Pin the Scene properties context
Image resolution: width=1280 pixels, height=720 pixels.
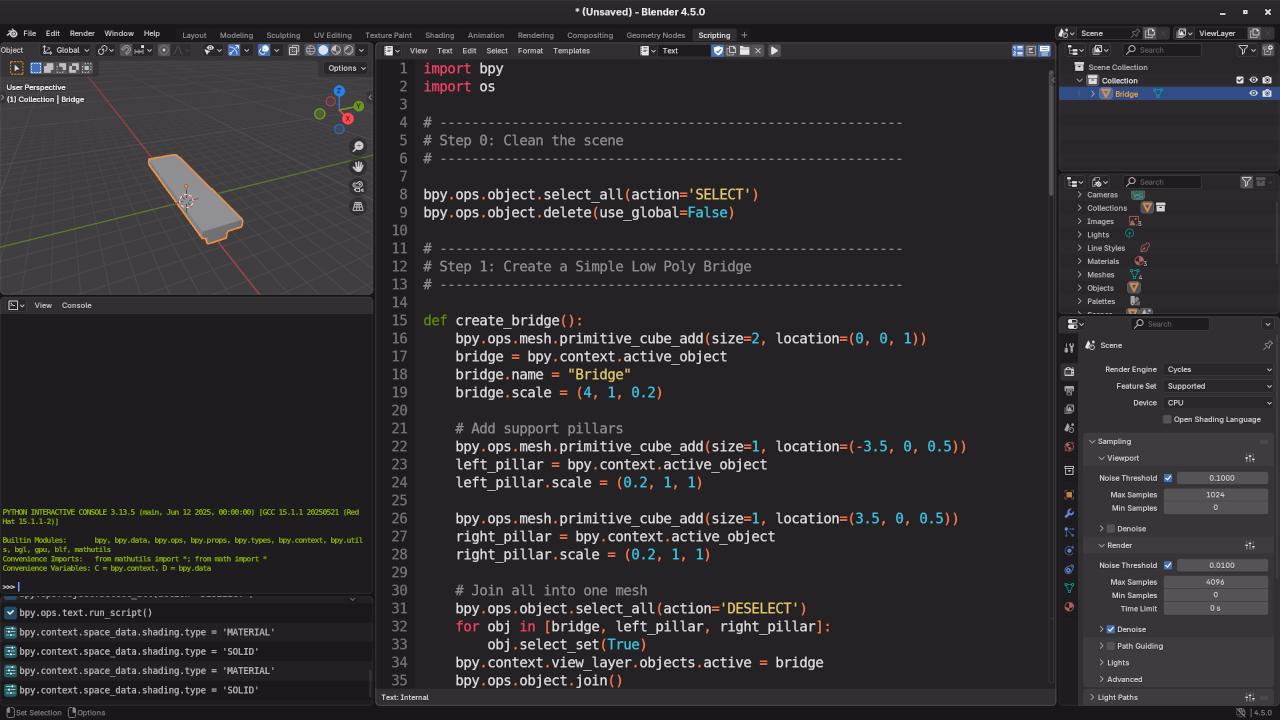click(x=1267, y=345)
